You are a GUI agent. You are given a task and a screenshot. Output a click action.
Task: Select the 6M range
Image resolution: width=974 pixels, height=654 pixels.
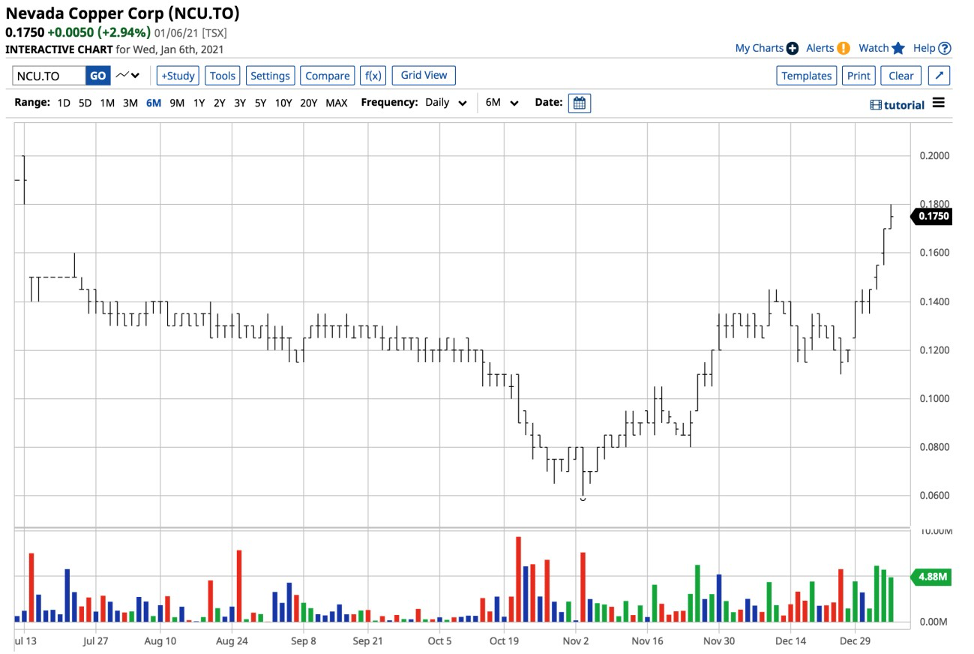click(153, 103)
